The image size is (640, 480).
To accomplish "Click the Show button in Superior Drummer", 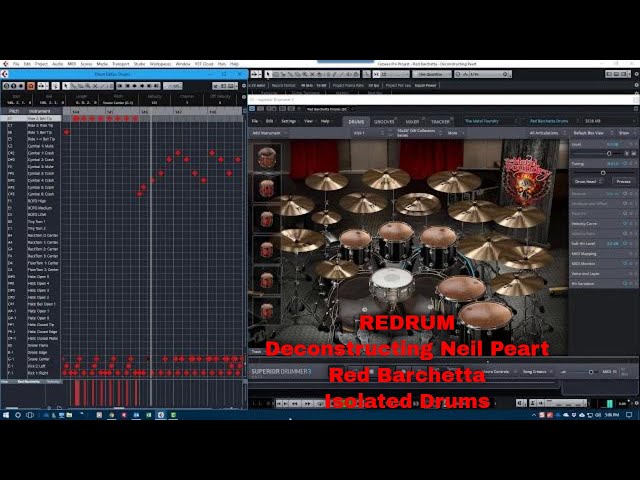I will [x=625, y=133].
